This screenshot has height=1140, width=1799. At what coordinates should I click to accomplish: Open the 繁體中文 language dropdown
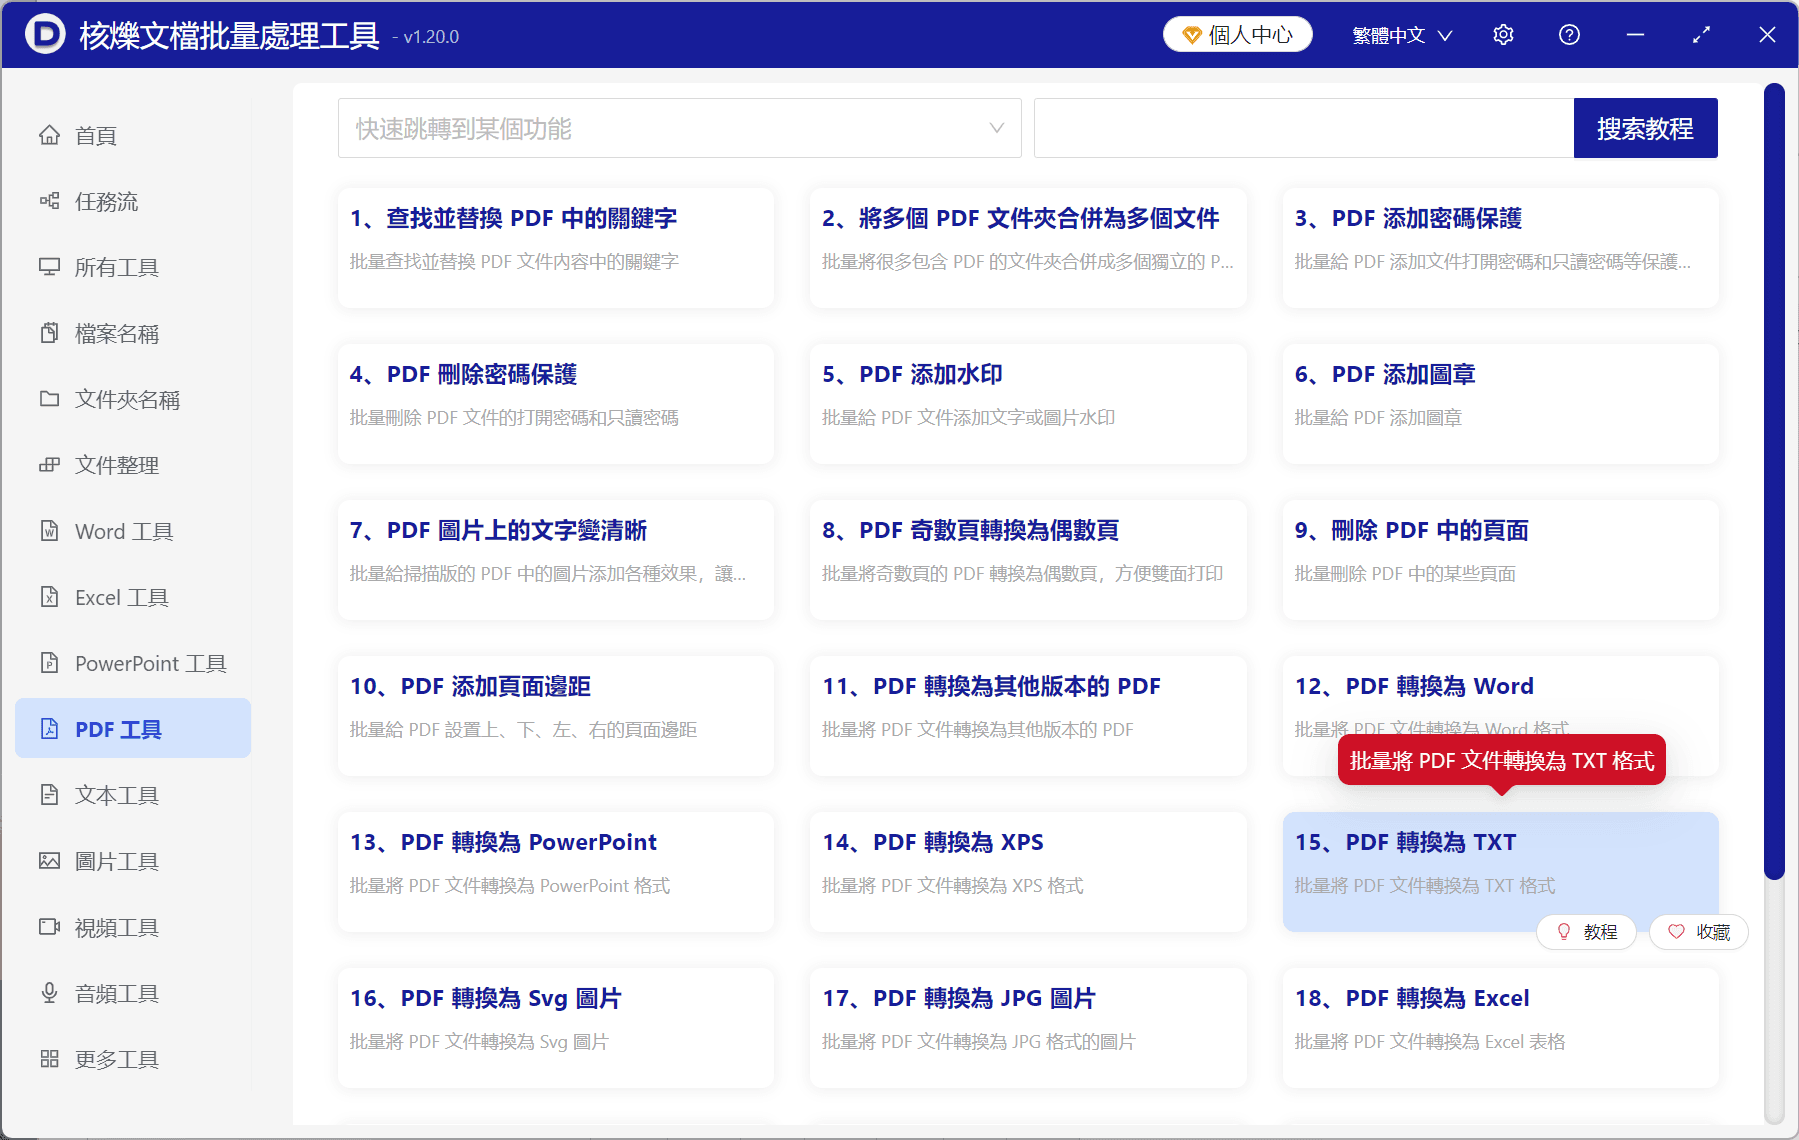[1400, 34]
